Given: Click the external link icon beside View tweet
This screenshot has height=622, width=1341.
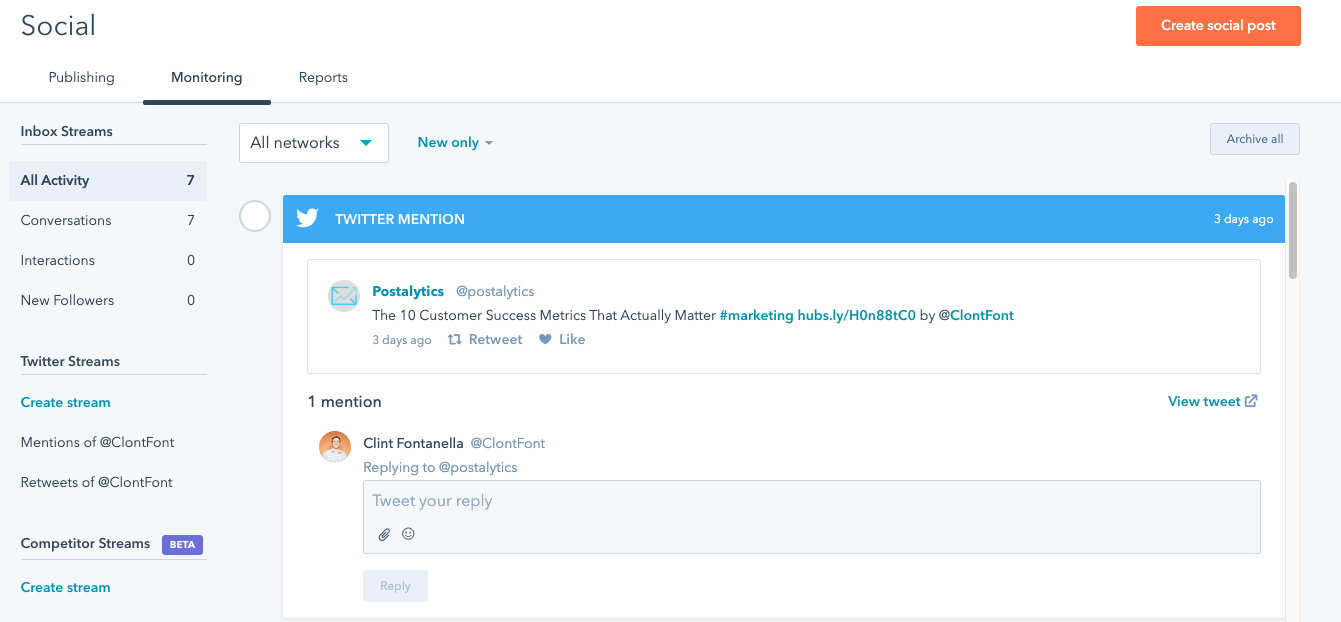Looking at the screenshot, I should point(1251,401).
